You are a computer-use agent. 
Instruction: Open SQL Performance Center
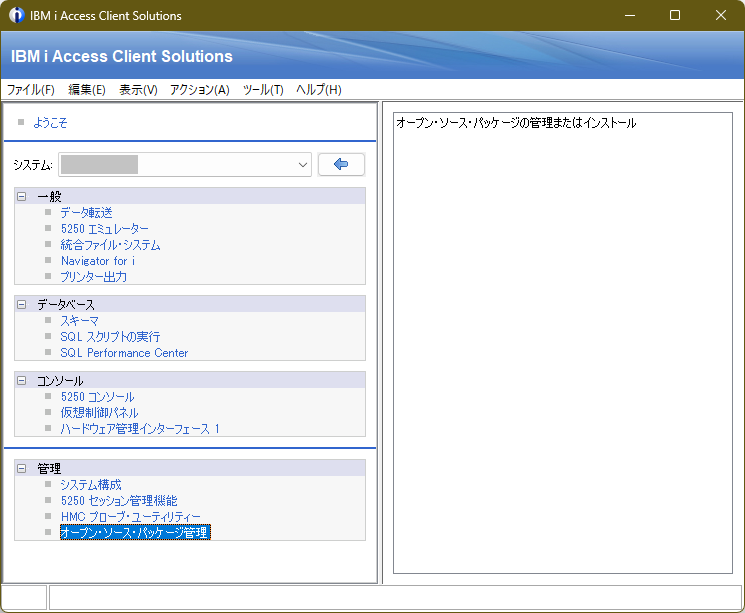tap(124, 353)
